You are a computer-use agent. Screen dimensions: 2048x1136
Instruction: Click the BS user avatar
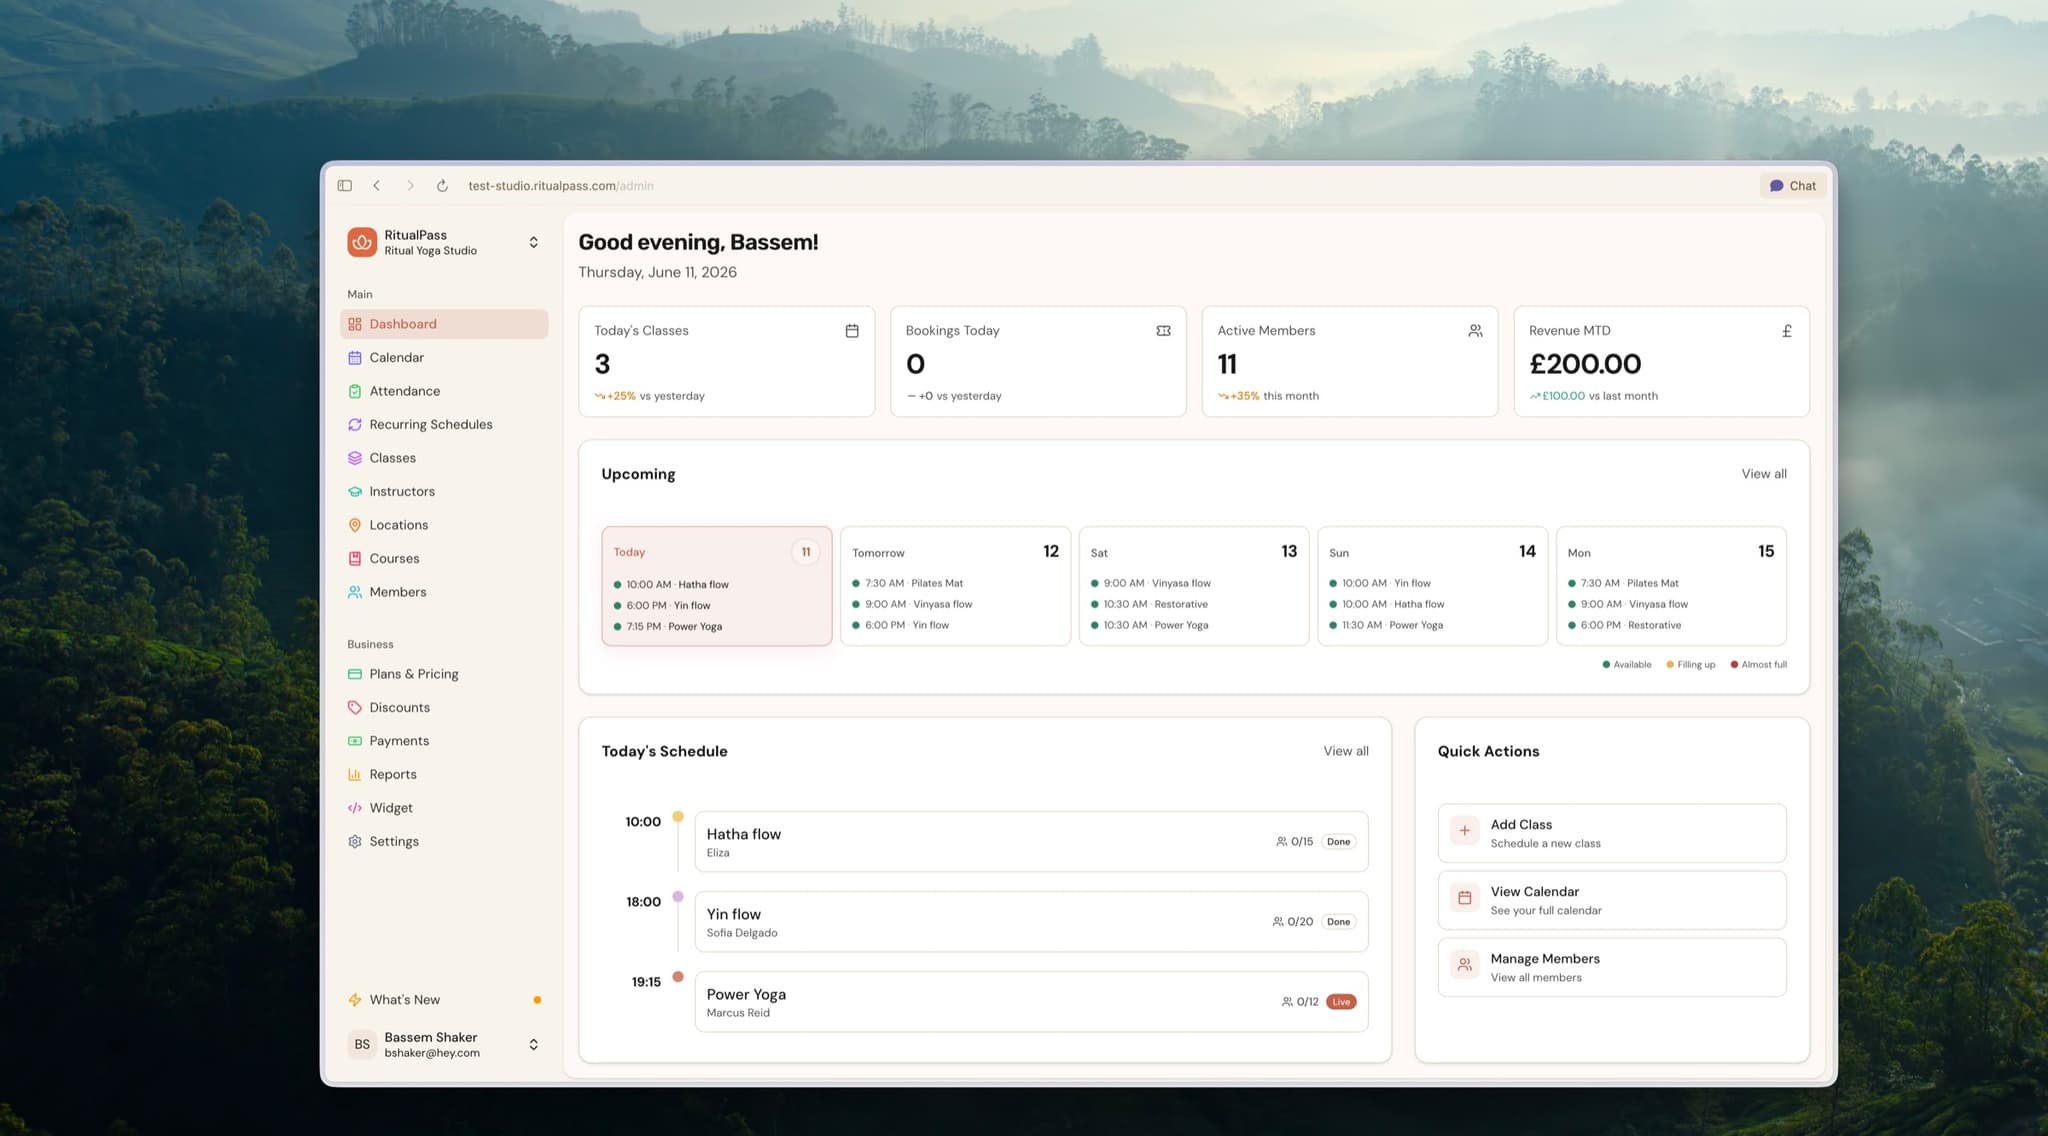(x=362, y=1044)
